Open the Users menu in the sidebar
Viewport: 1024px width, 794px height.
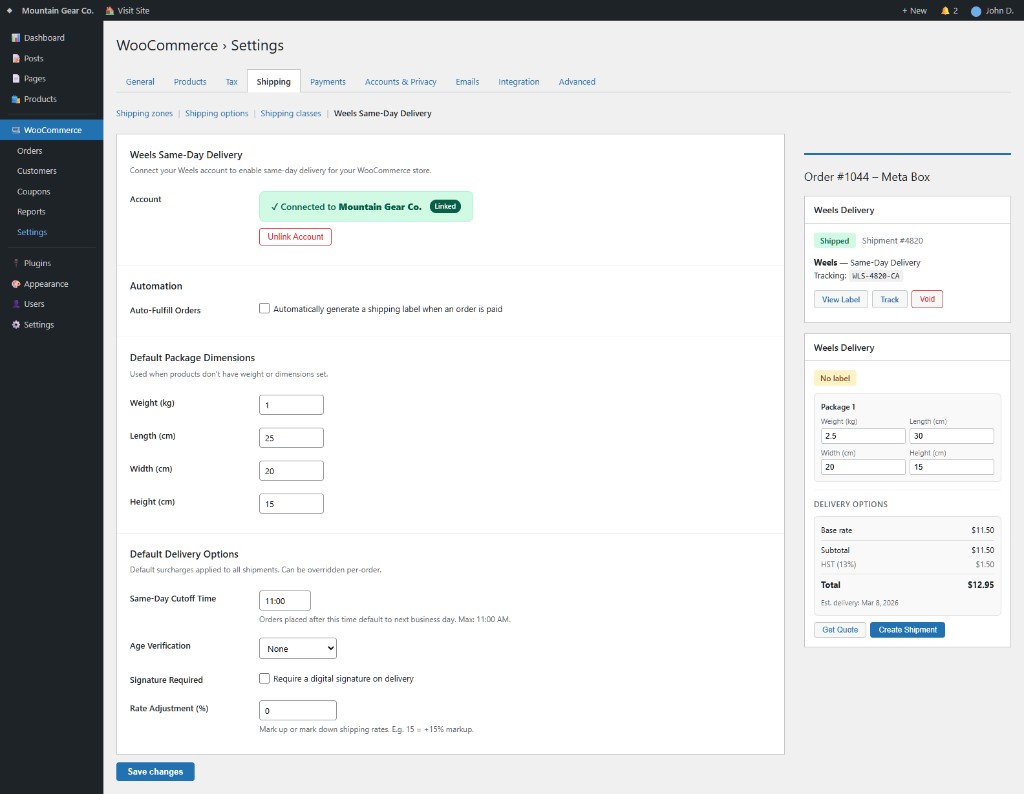tap(36, 304)
